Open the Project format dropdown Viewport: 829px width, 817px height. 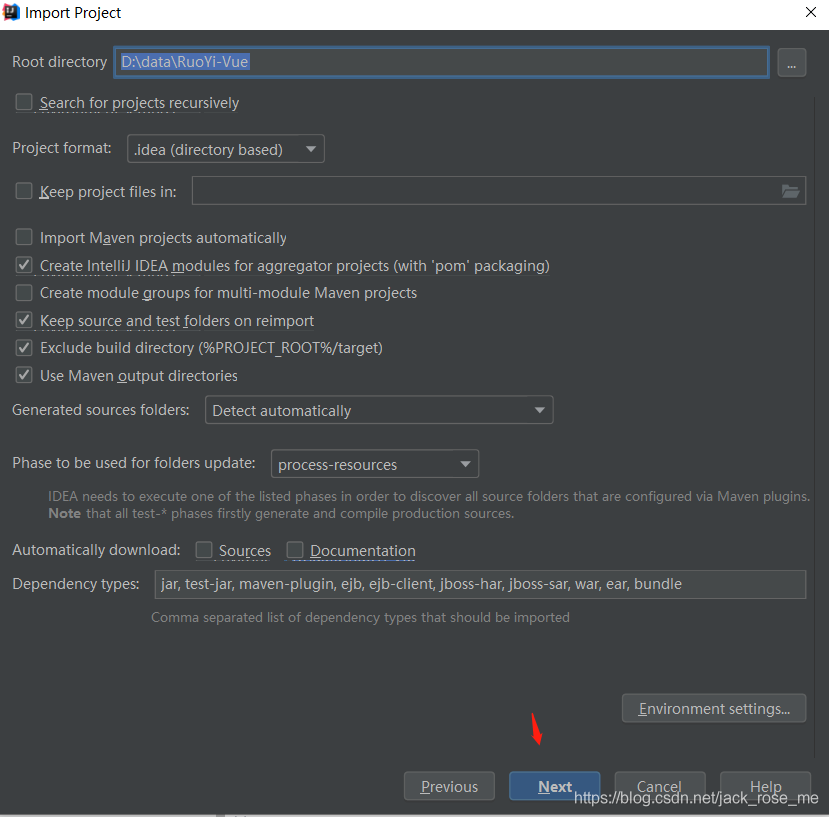[x=226, y=149]
